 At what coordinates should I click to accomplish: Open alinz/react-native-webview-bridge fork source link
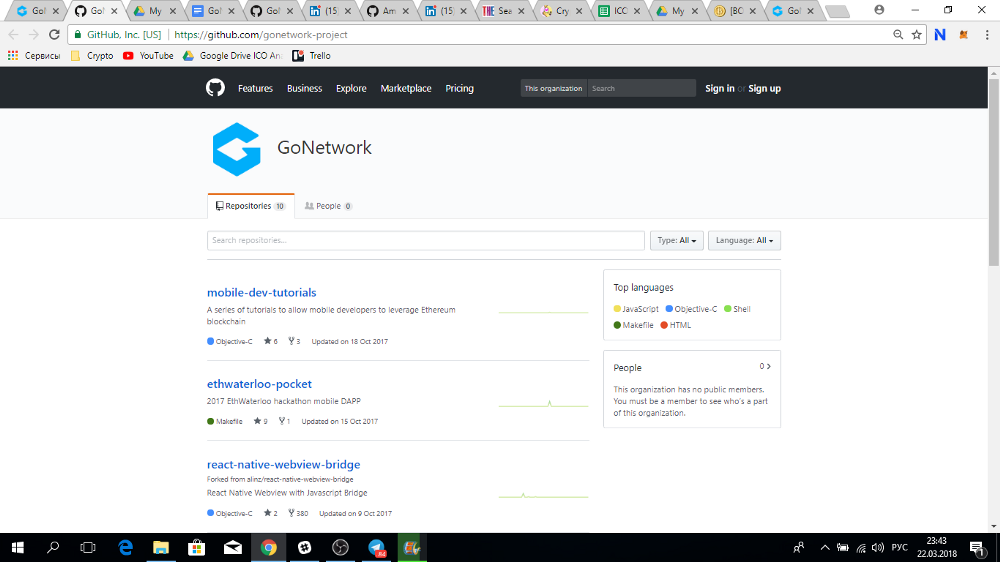300,479
